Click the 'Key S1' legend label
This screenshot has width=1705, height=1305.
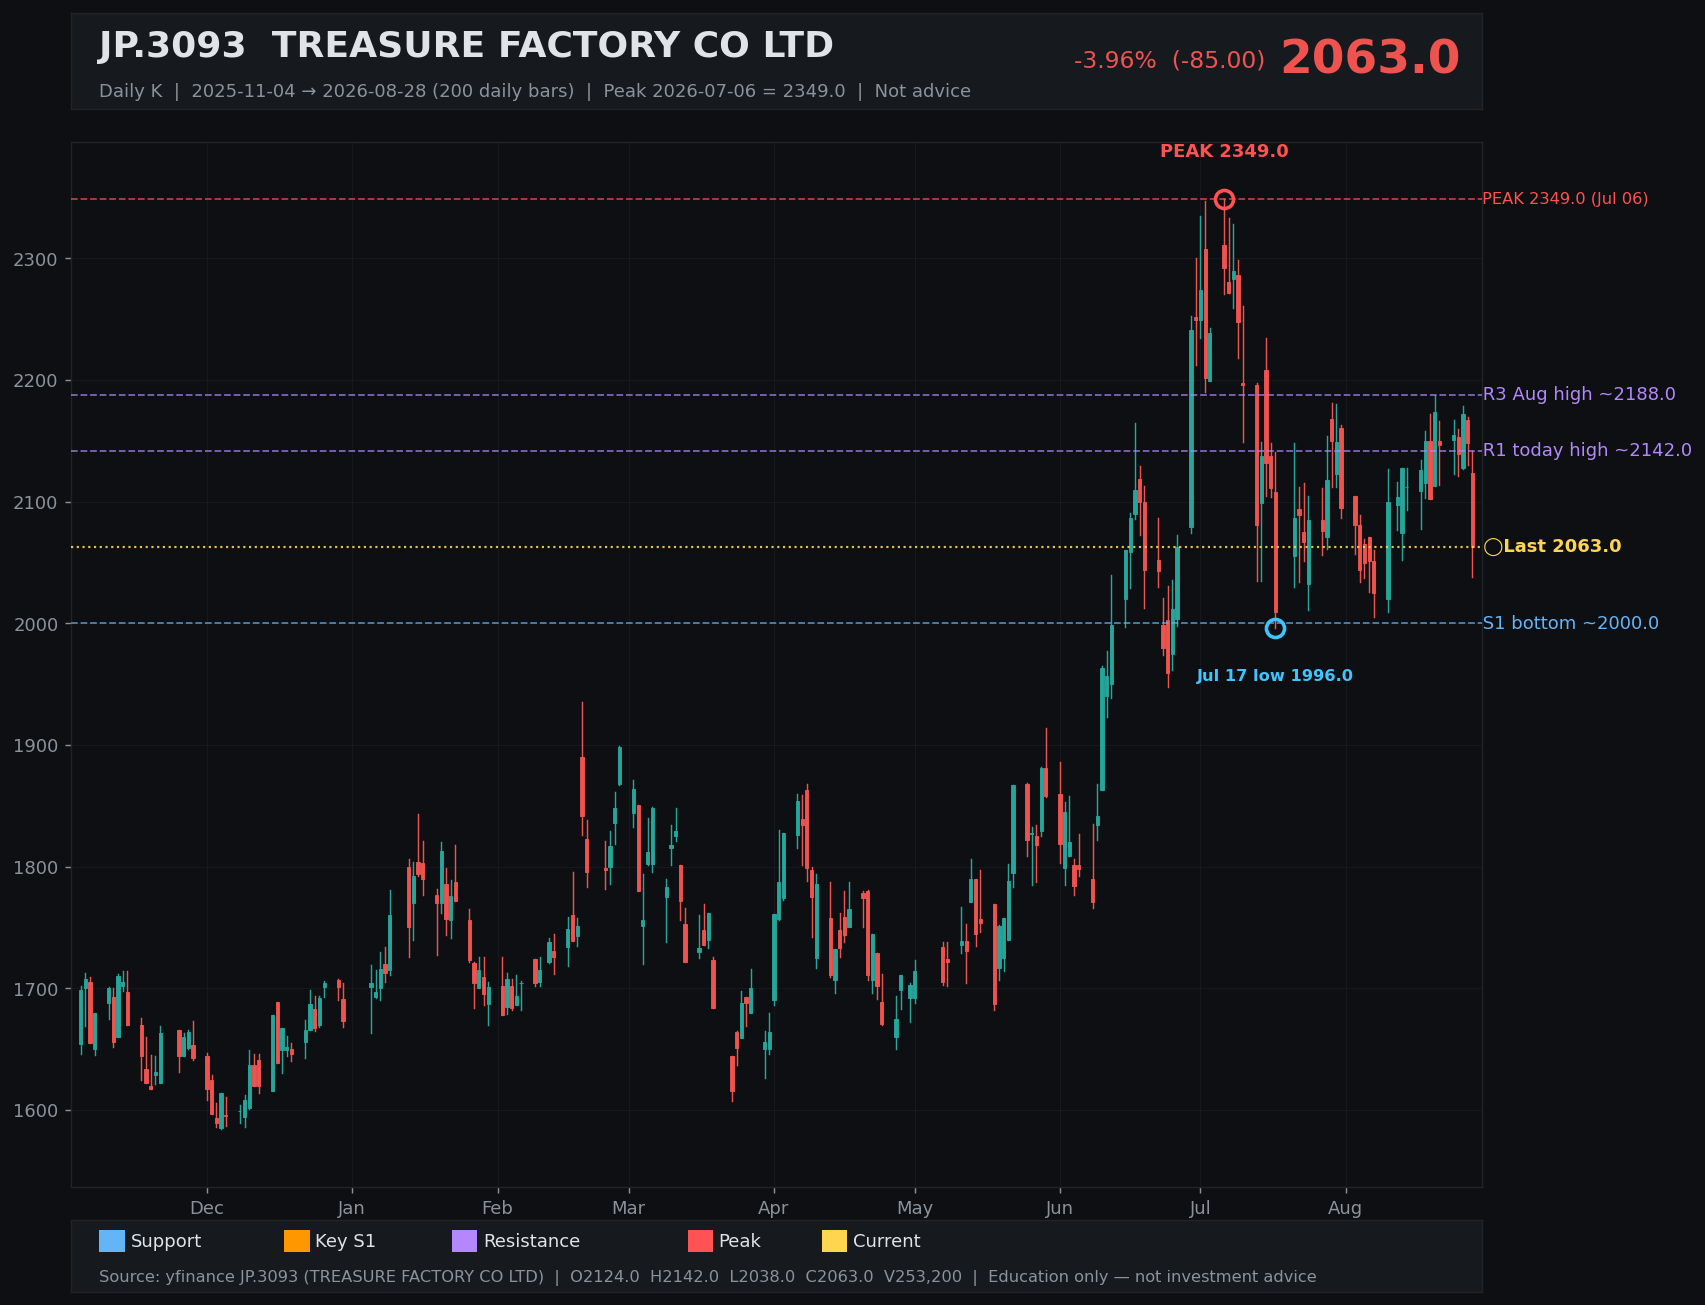[x=345, y=1241]
